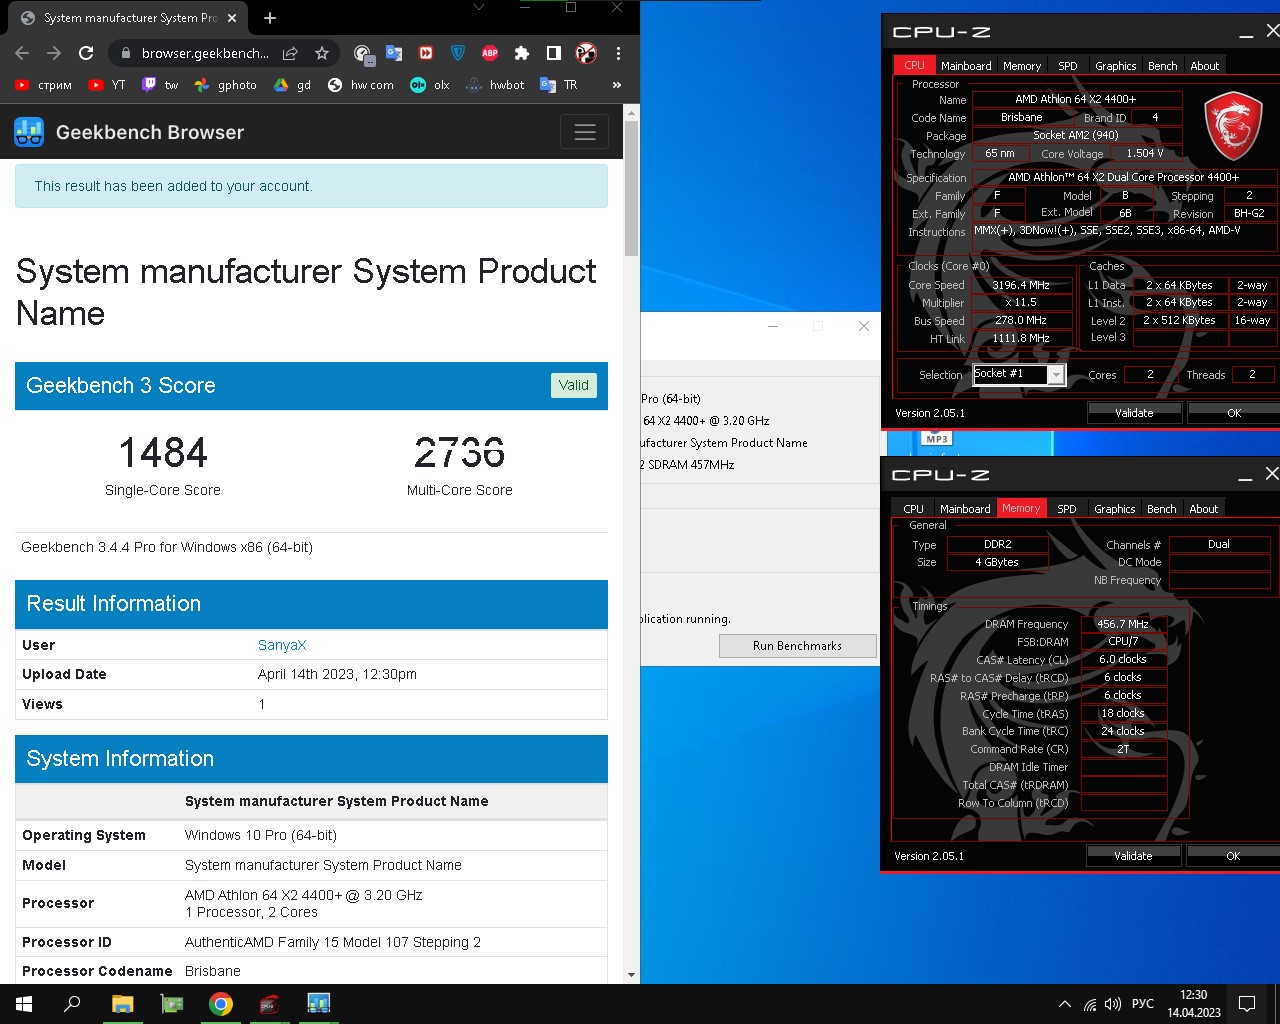
Task: Open the YT bookmark
Action: (107, 85)
